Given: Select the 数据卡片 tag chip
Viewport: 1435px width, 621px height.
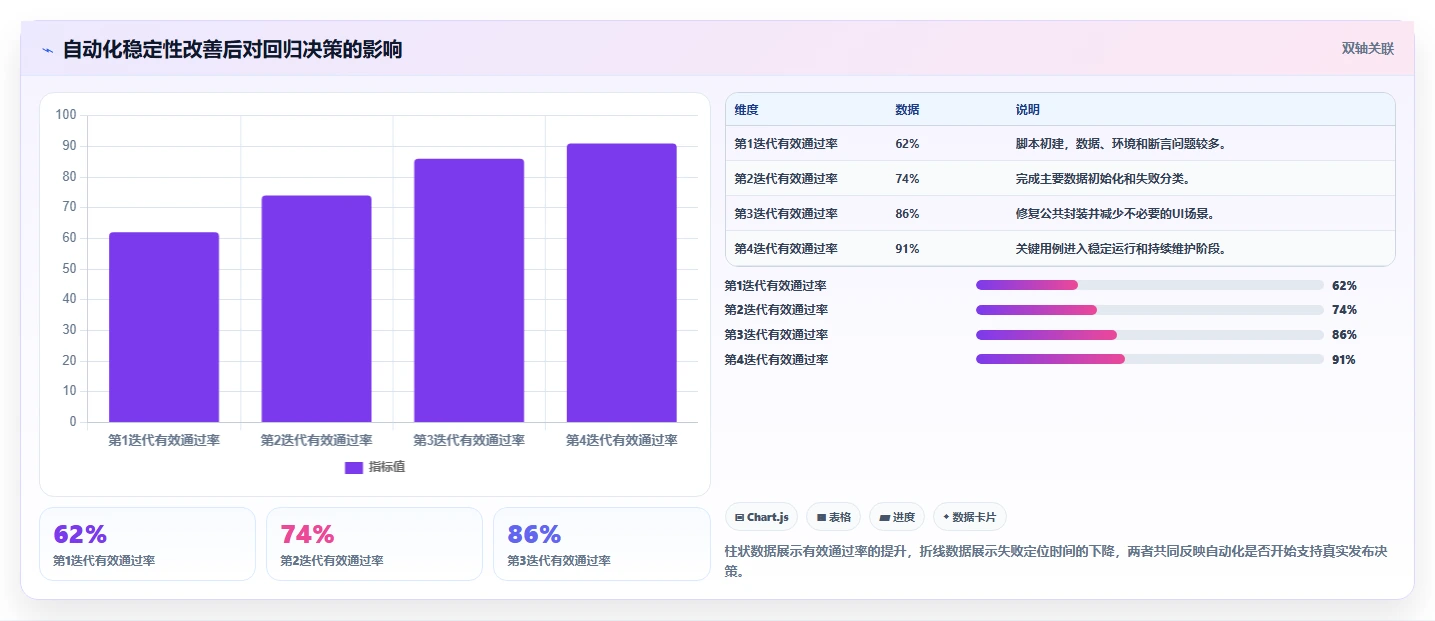Looking at the screenshot, I should 970,517.
